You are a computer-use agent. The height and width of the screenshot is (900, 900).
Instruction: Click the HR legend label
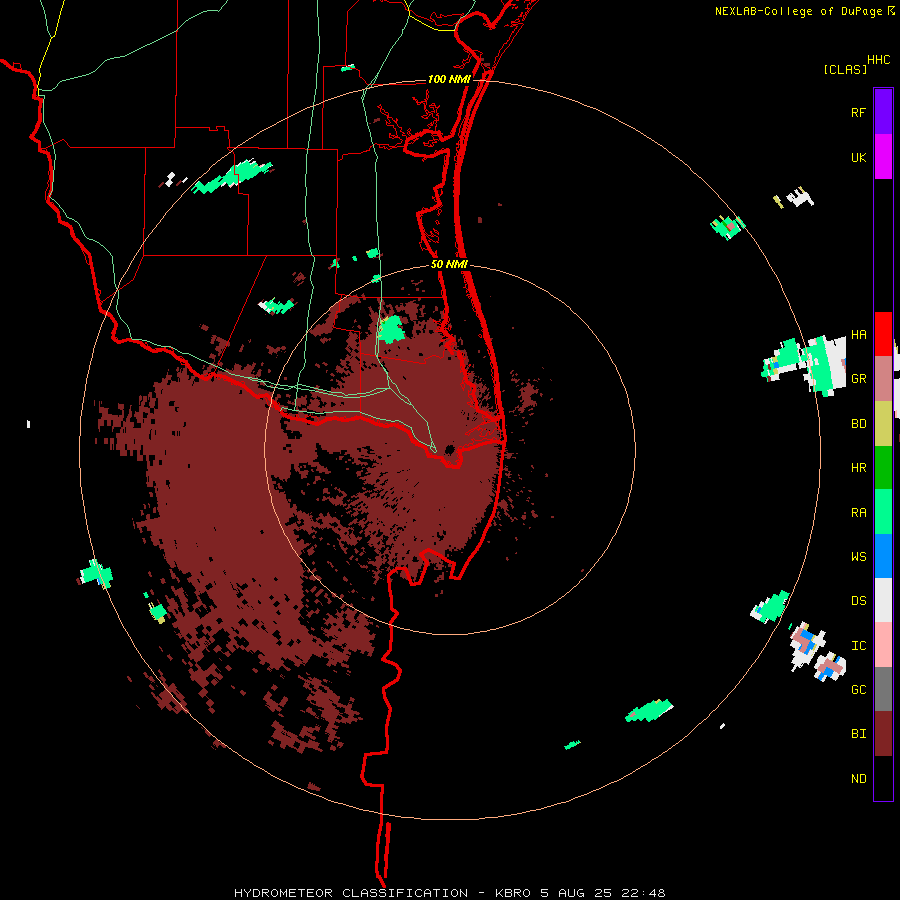(858, 468)
